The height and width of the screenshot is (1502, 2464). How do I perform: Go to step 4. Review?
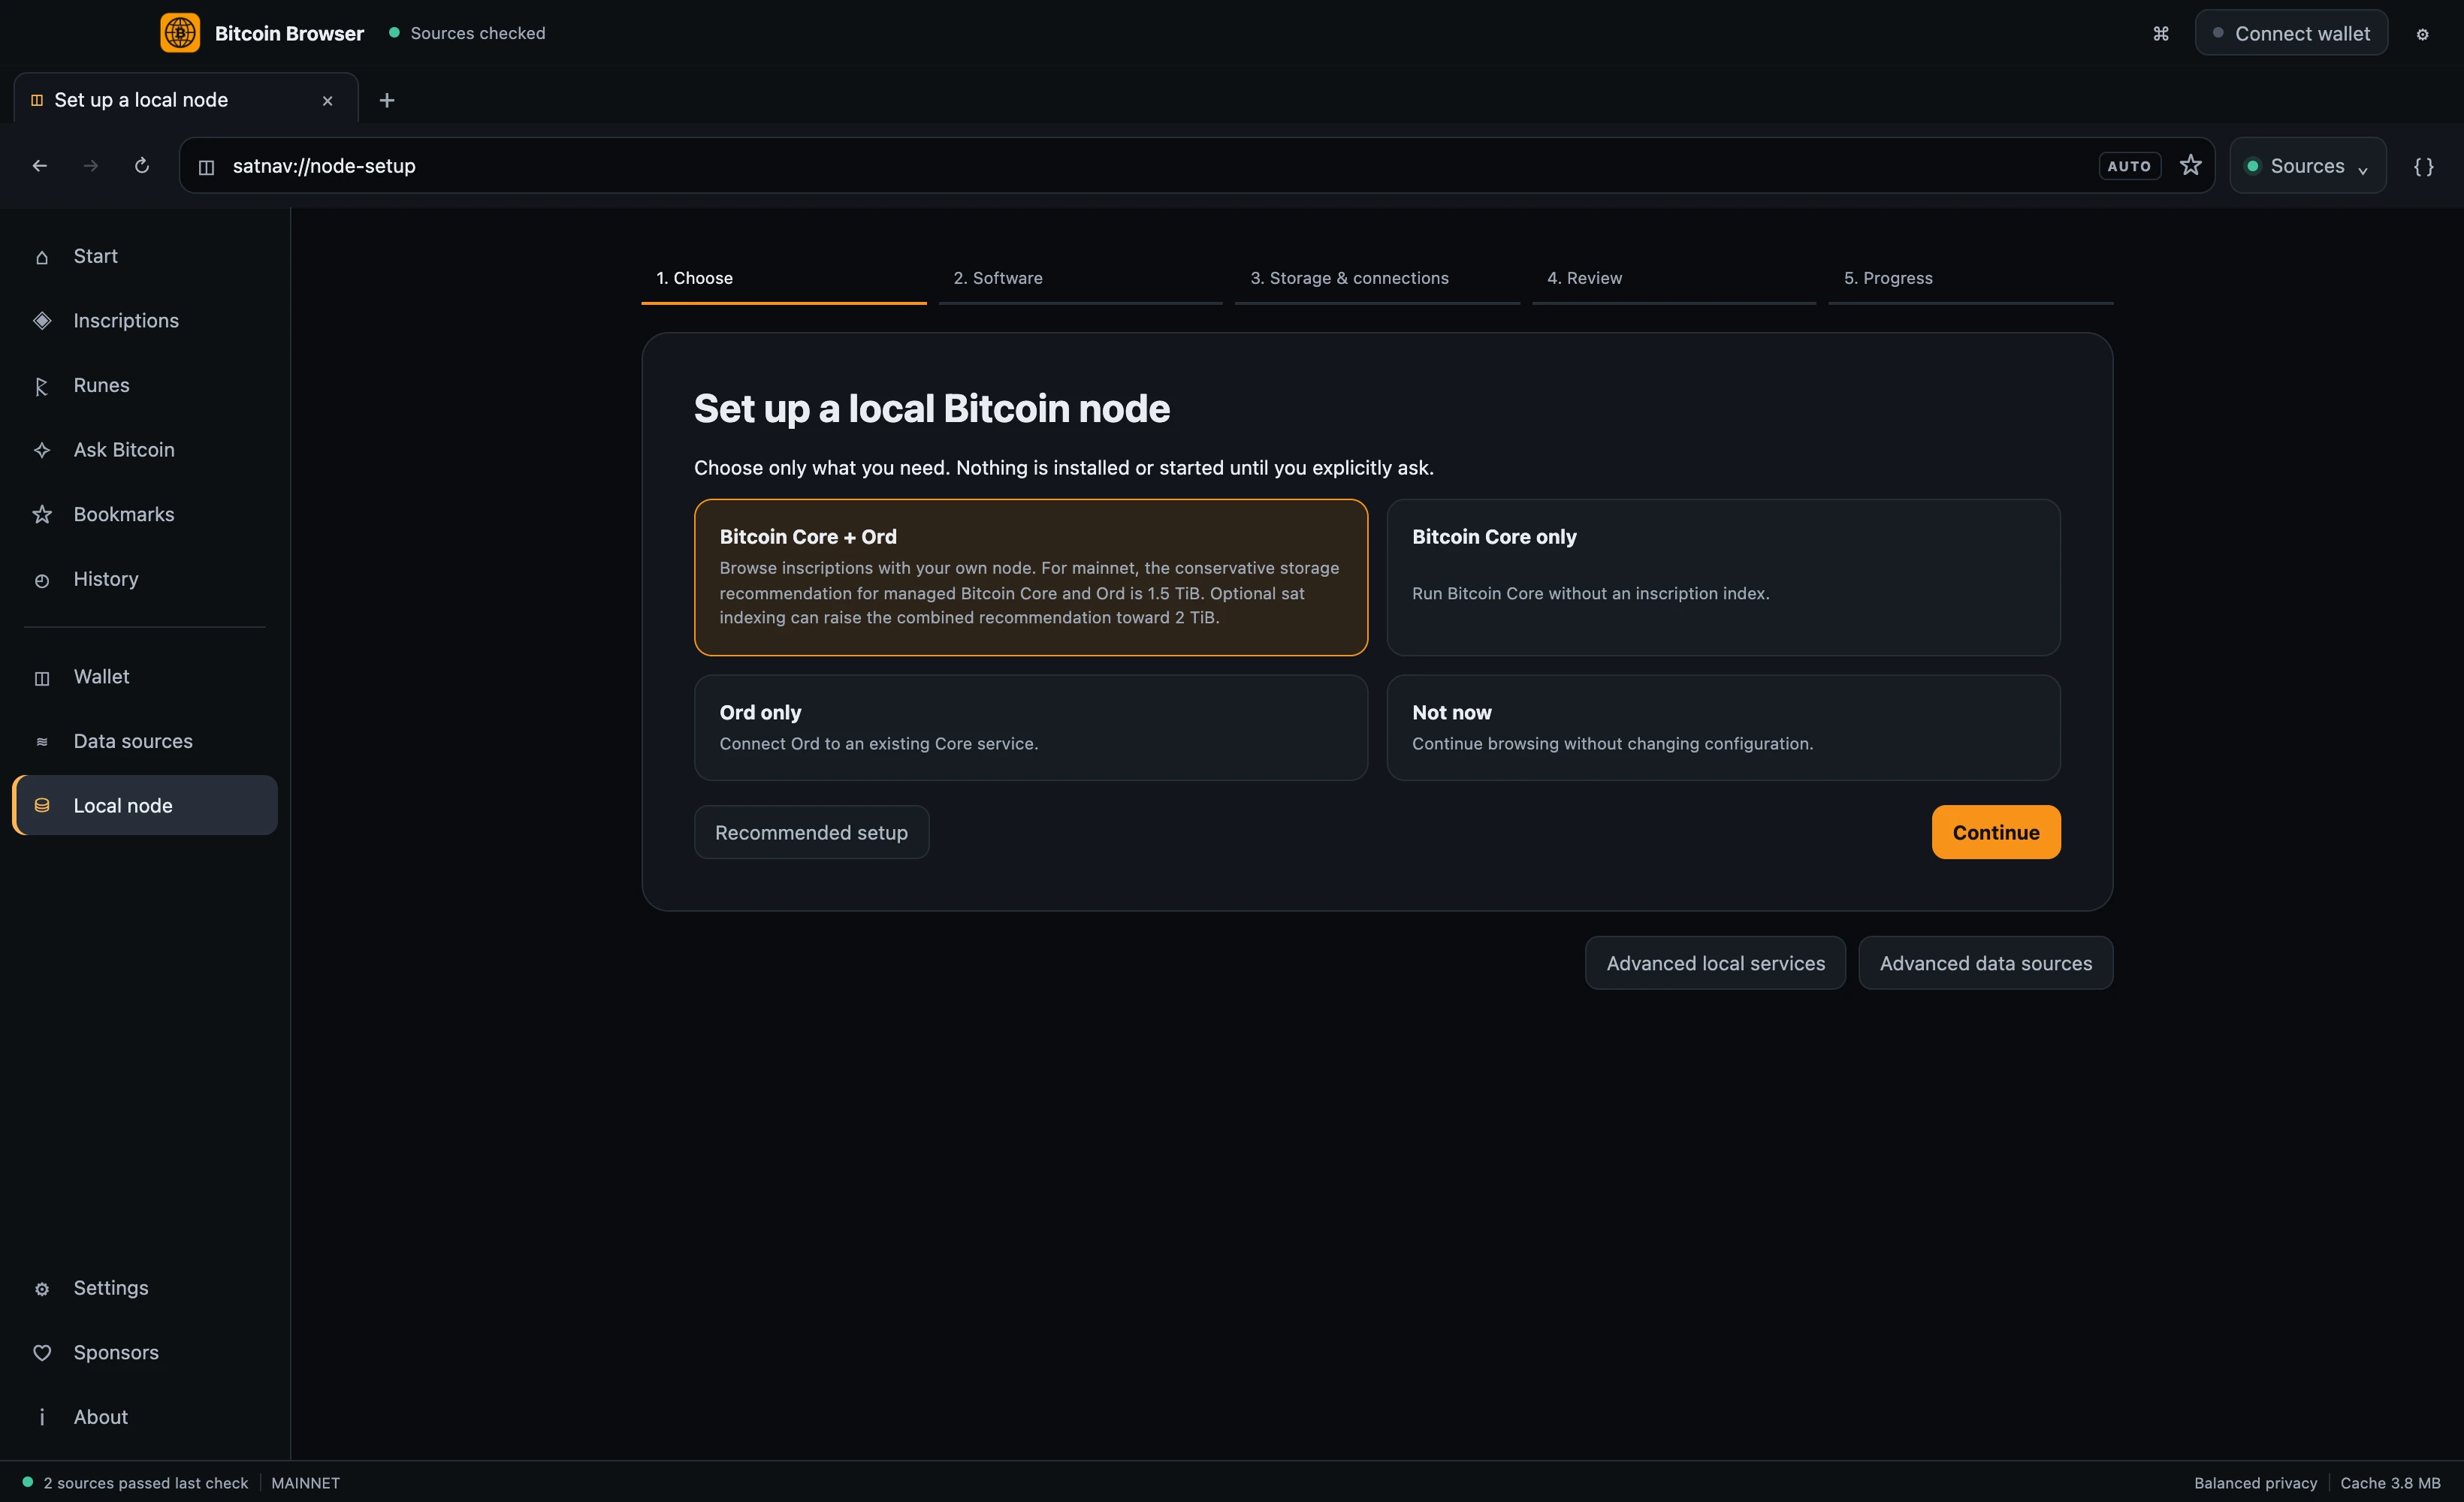click(1674, 280)
